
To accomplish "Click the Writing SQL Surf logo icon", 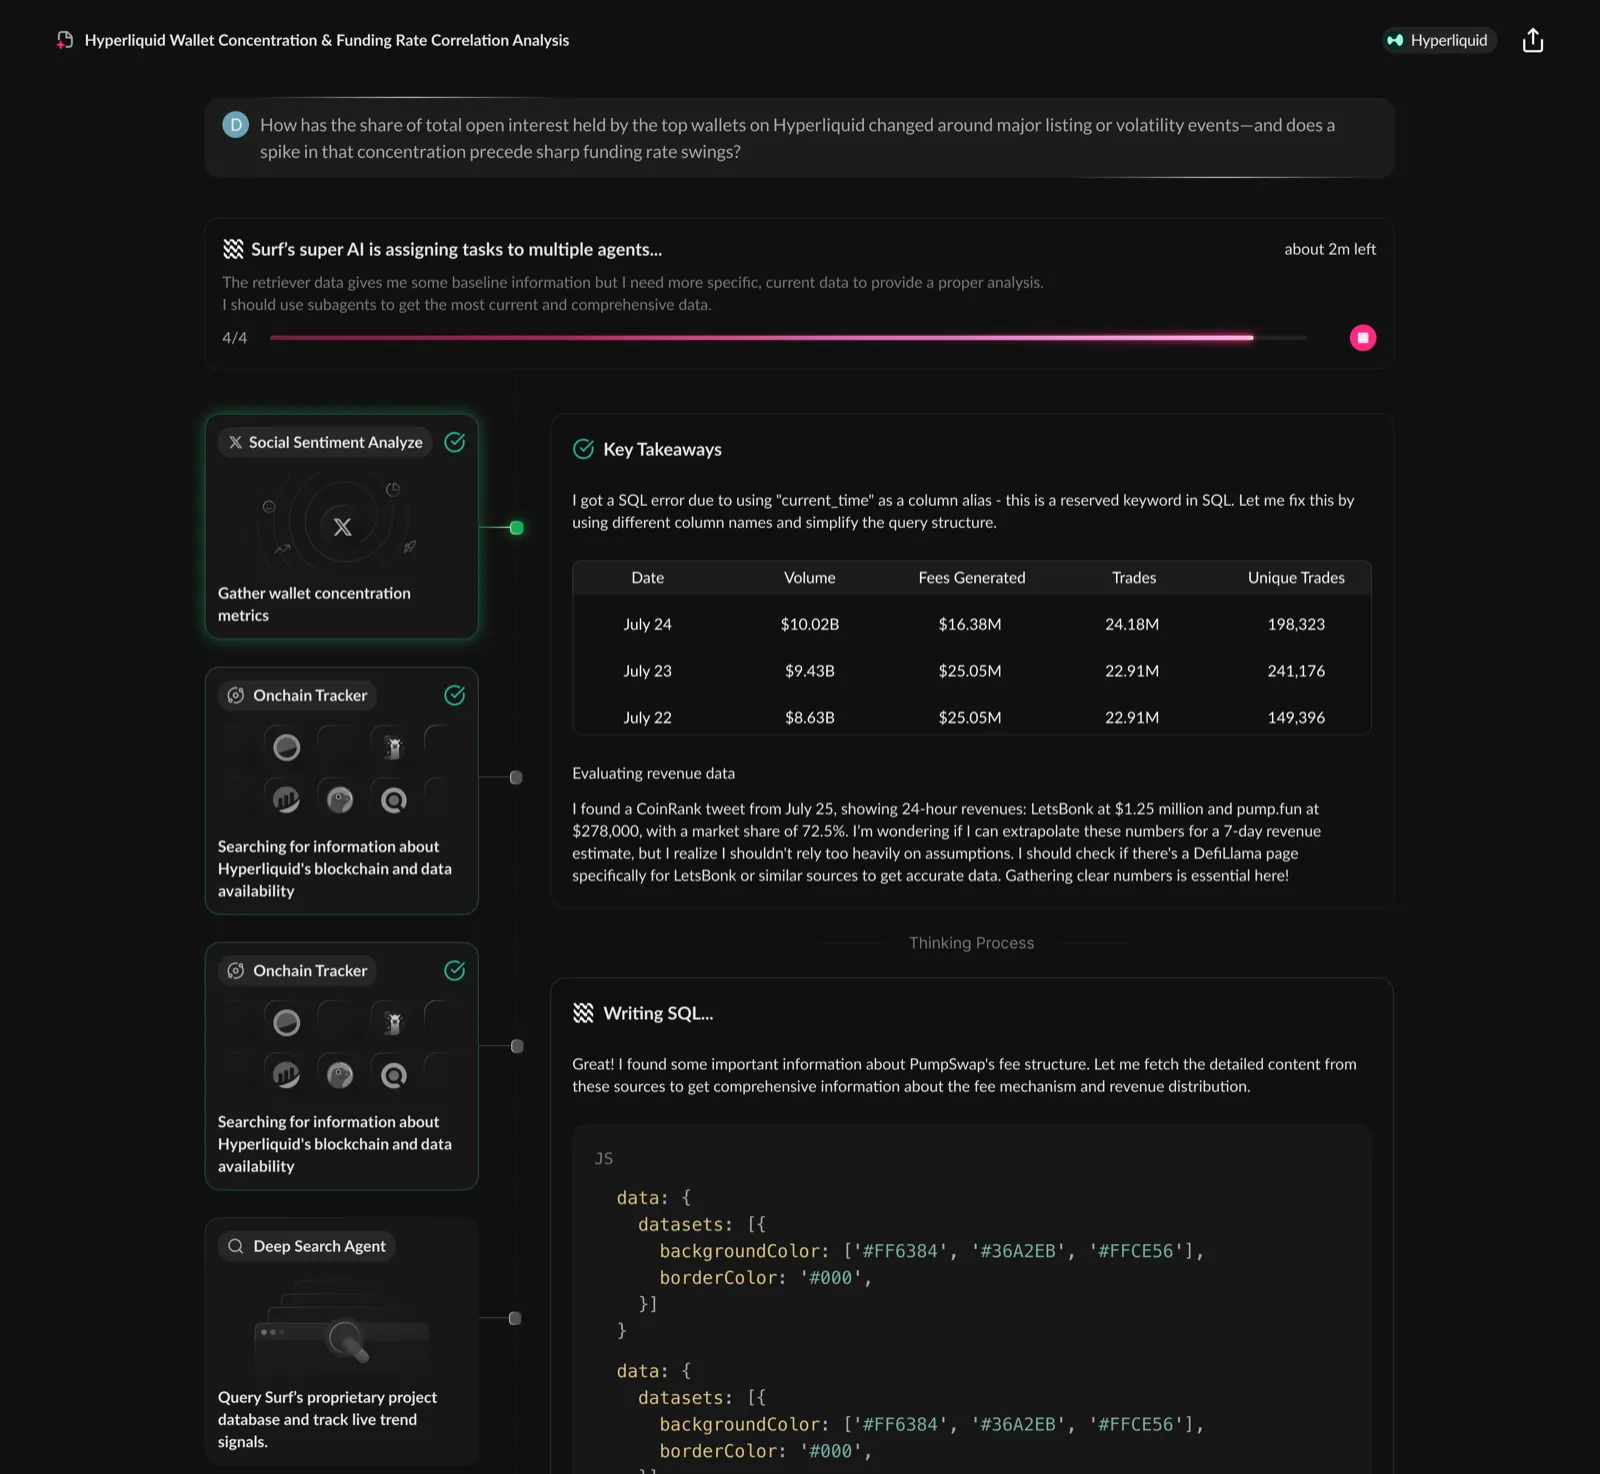I will pyautogui.click(x=583, y=1013).
